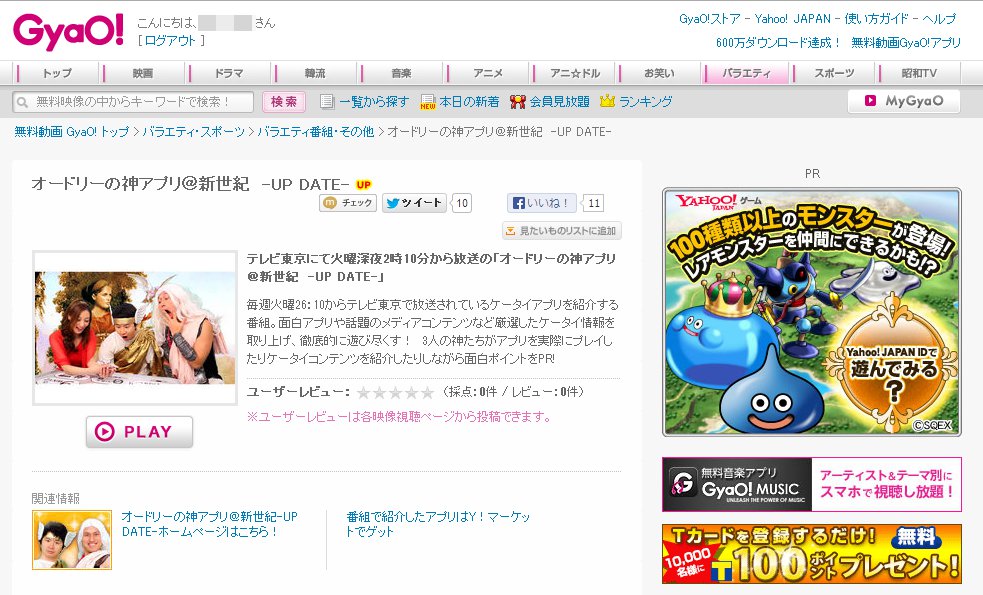Click the MyGyaO play icon

[870, 100]
